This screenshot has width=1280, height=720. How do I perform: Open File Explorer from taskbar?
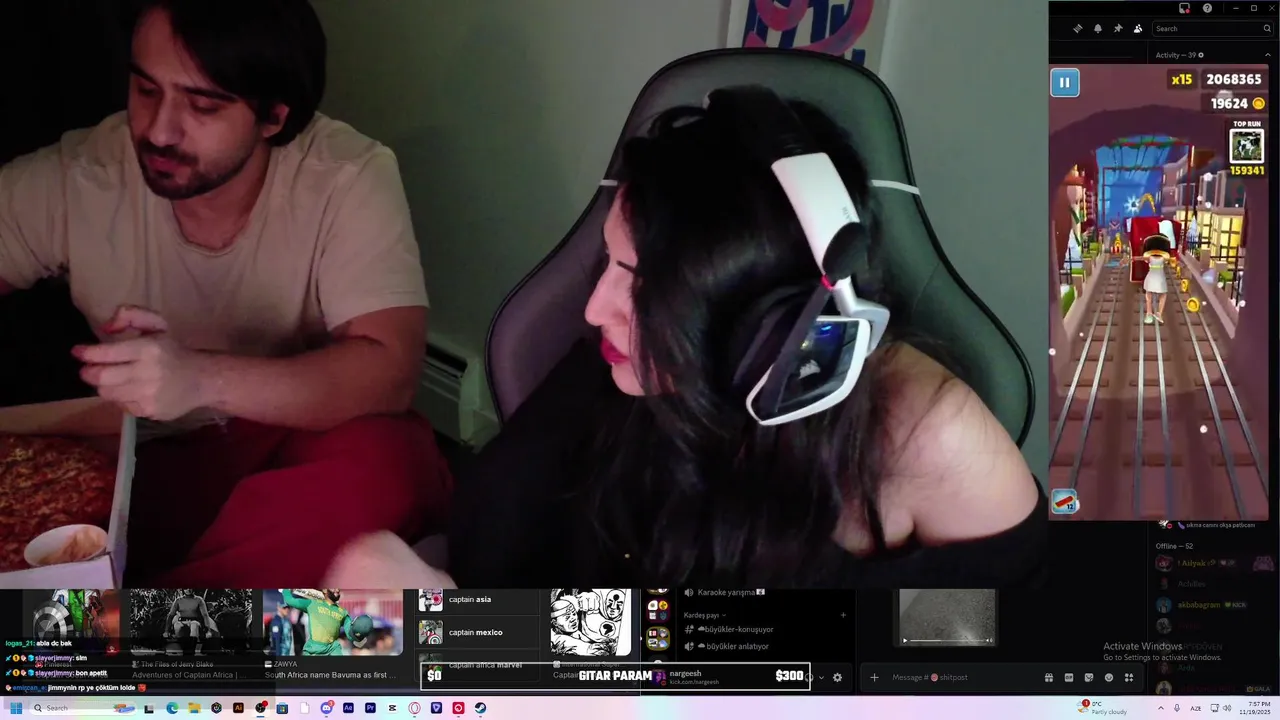194,708
